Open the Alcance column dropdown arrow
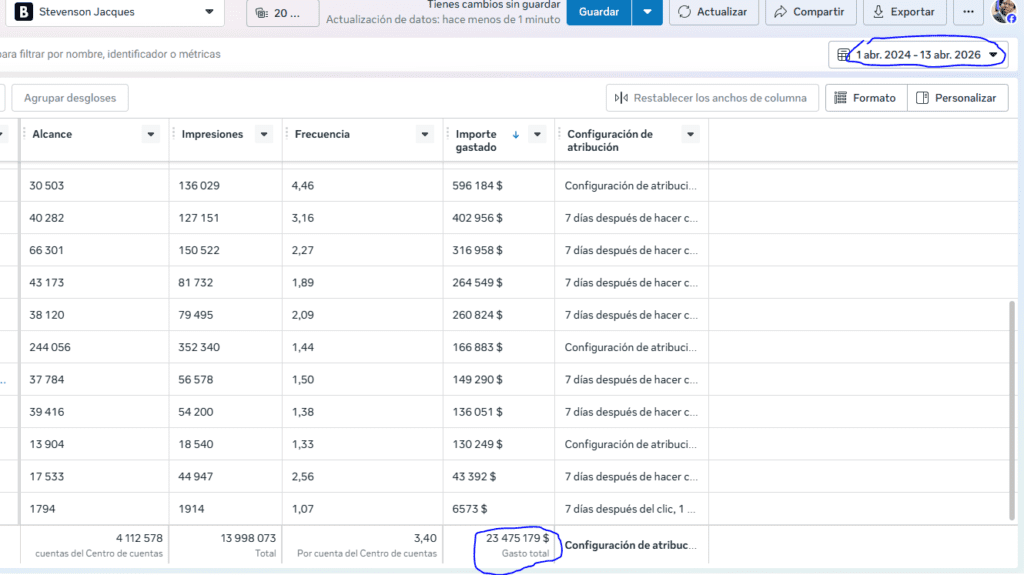This screenshot has height=575, width=1024. click(x=151, y=134)
